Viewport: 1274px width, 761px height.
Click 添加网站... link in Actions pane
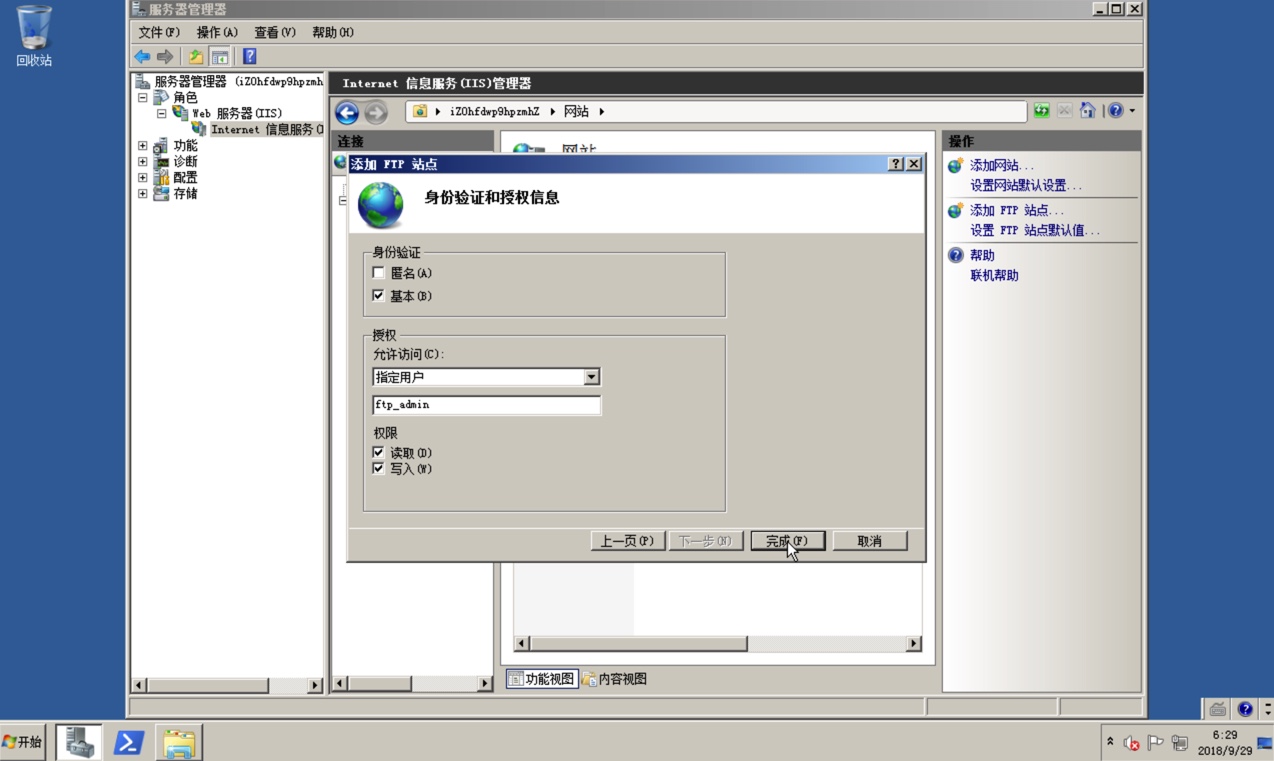[1002, 166]
